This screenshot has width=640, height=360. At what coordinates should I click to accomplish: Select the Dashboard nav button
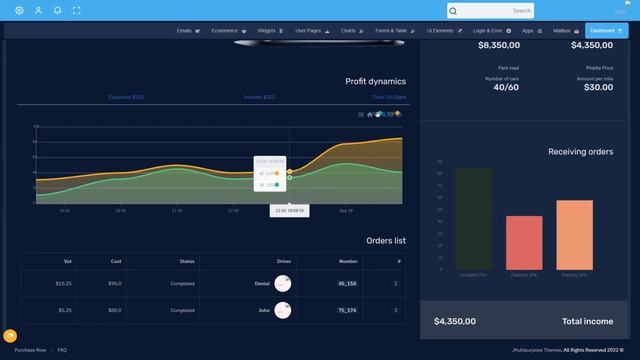pos(607,31)
